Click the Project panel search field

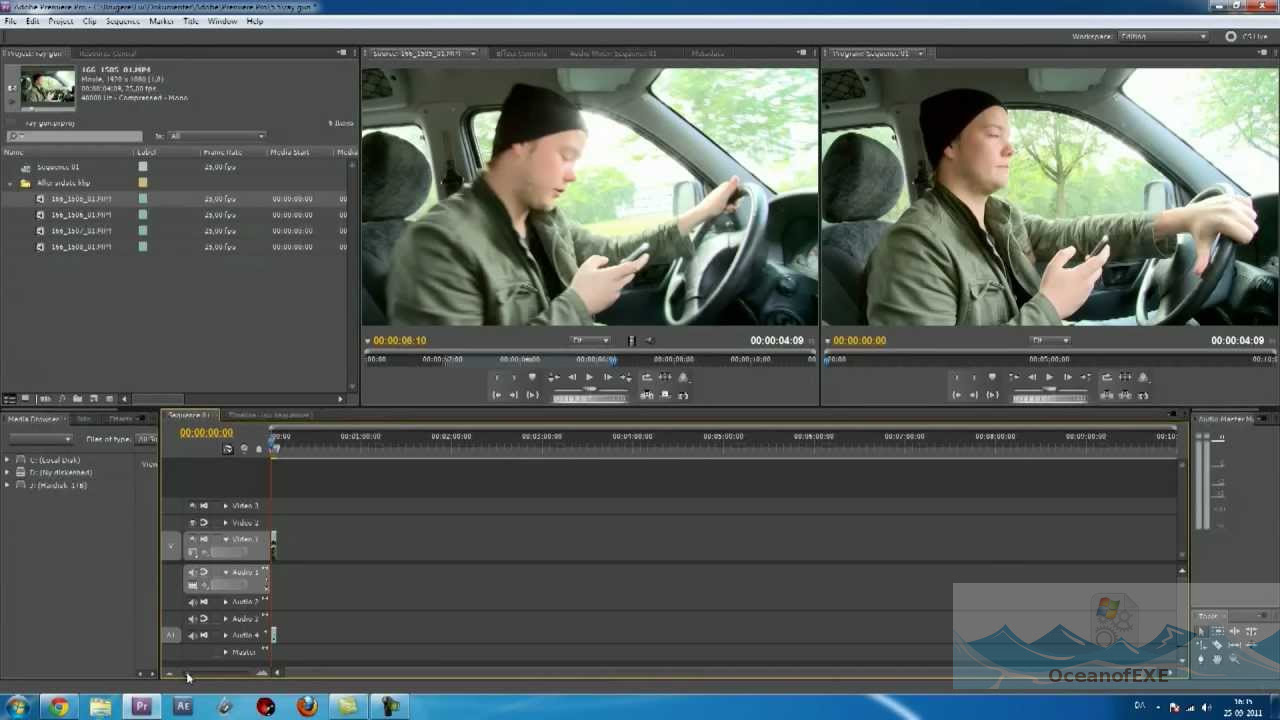(x=75, y=136)
